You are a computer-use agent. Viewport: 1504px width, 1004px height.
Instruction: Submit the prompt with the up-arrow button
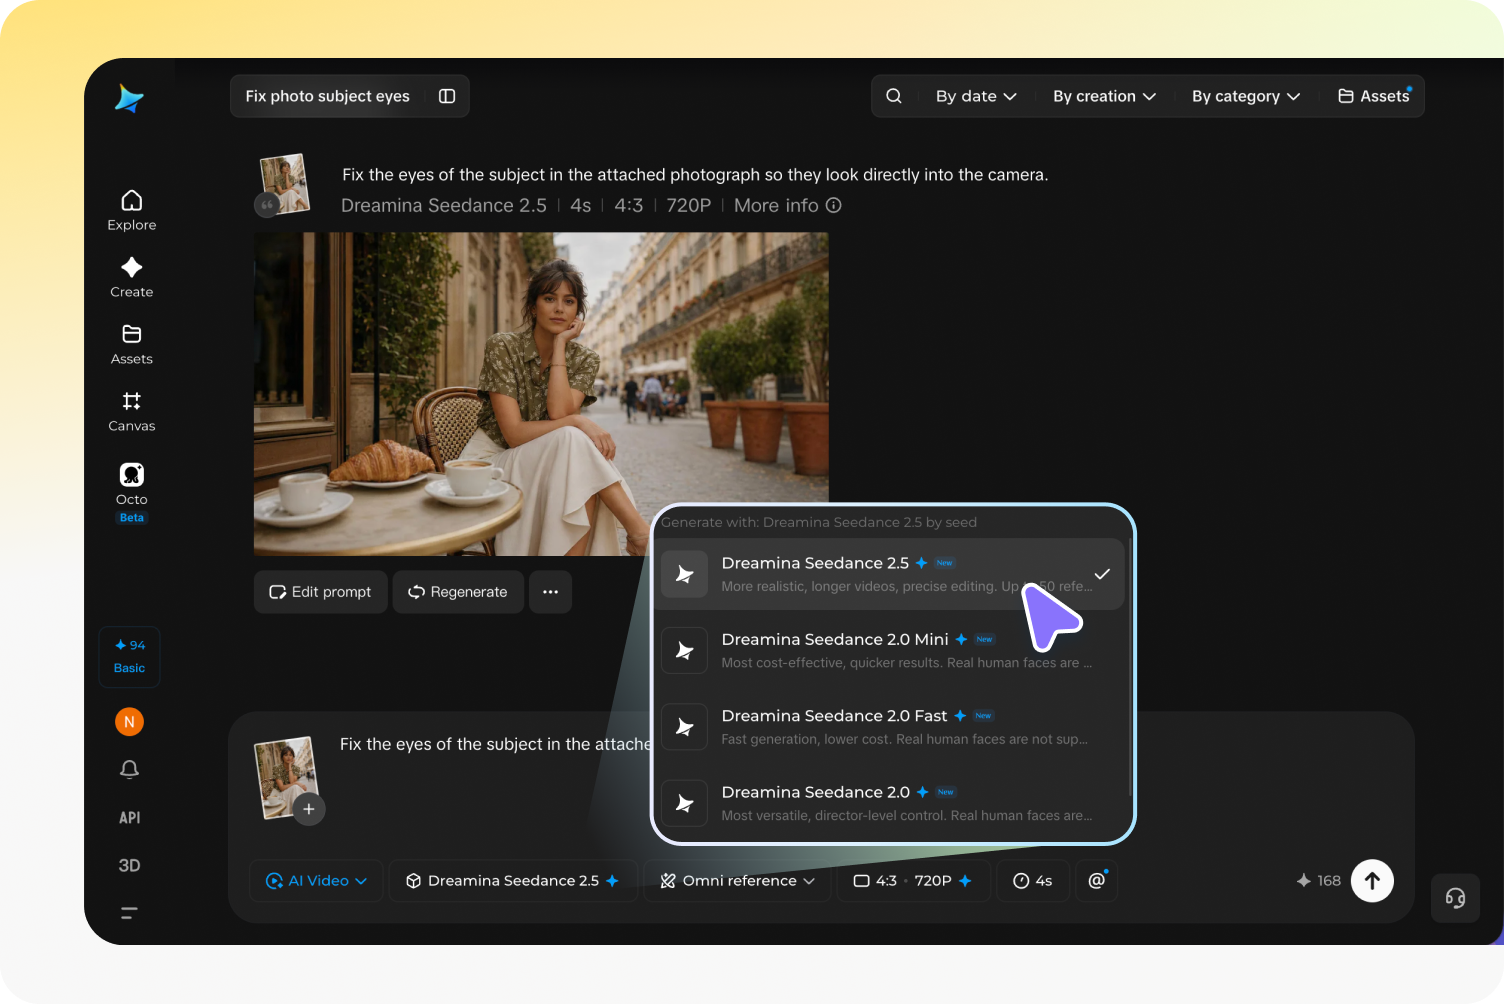tap(1372, 880)
